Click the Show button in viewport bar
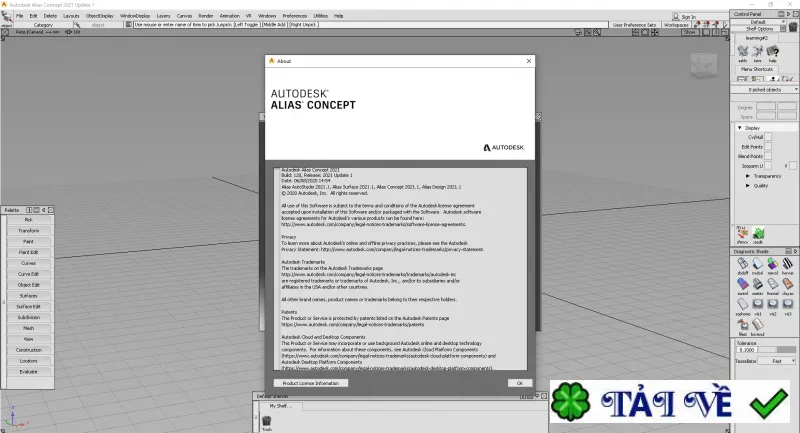 click(x=689, y=32)
